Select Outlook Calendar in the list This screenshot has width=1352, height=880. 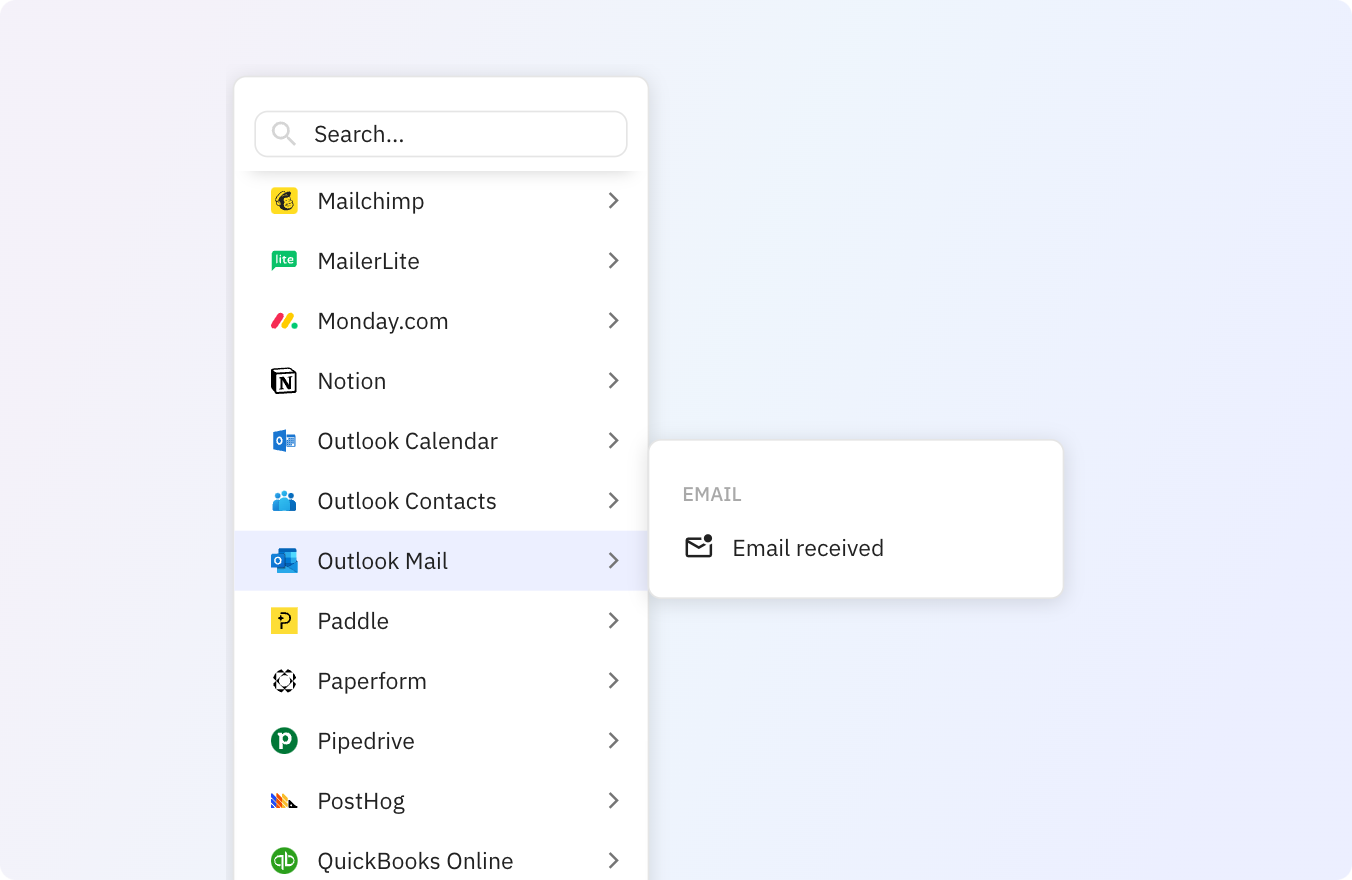tap(441, 441)
